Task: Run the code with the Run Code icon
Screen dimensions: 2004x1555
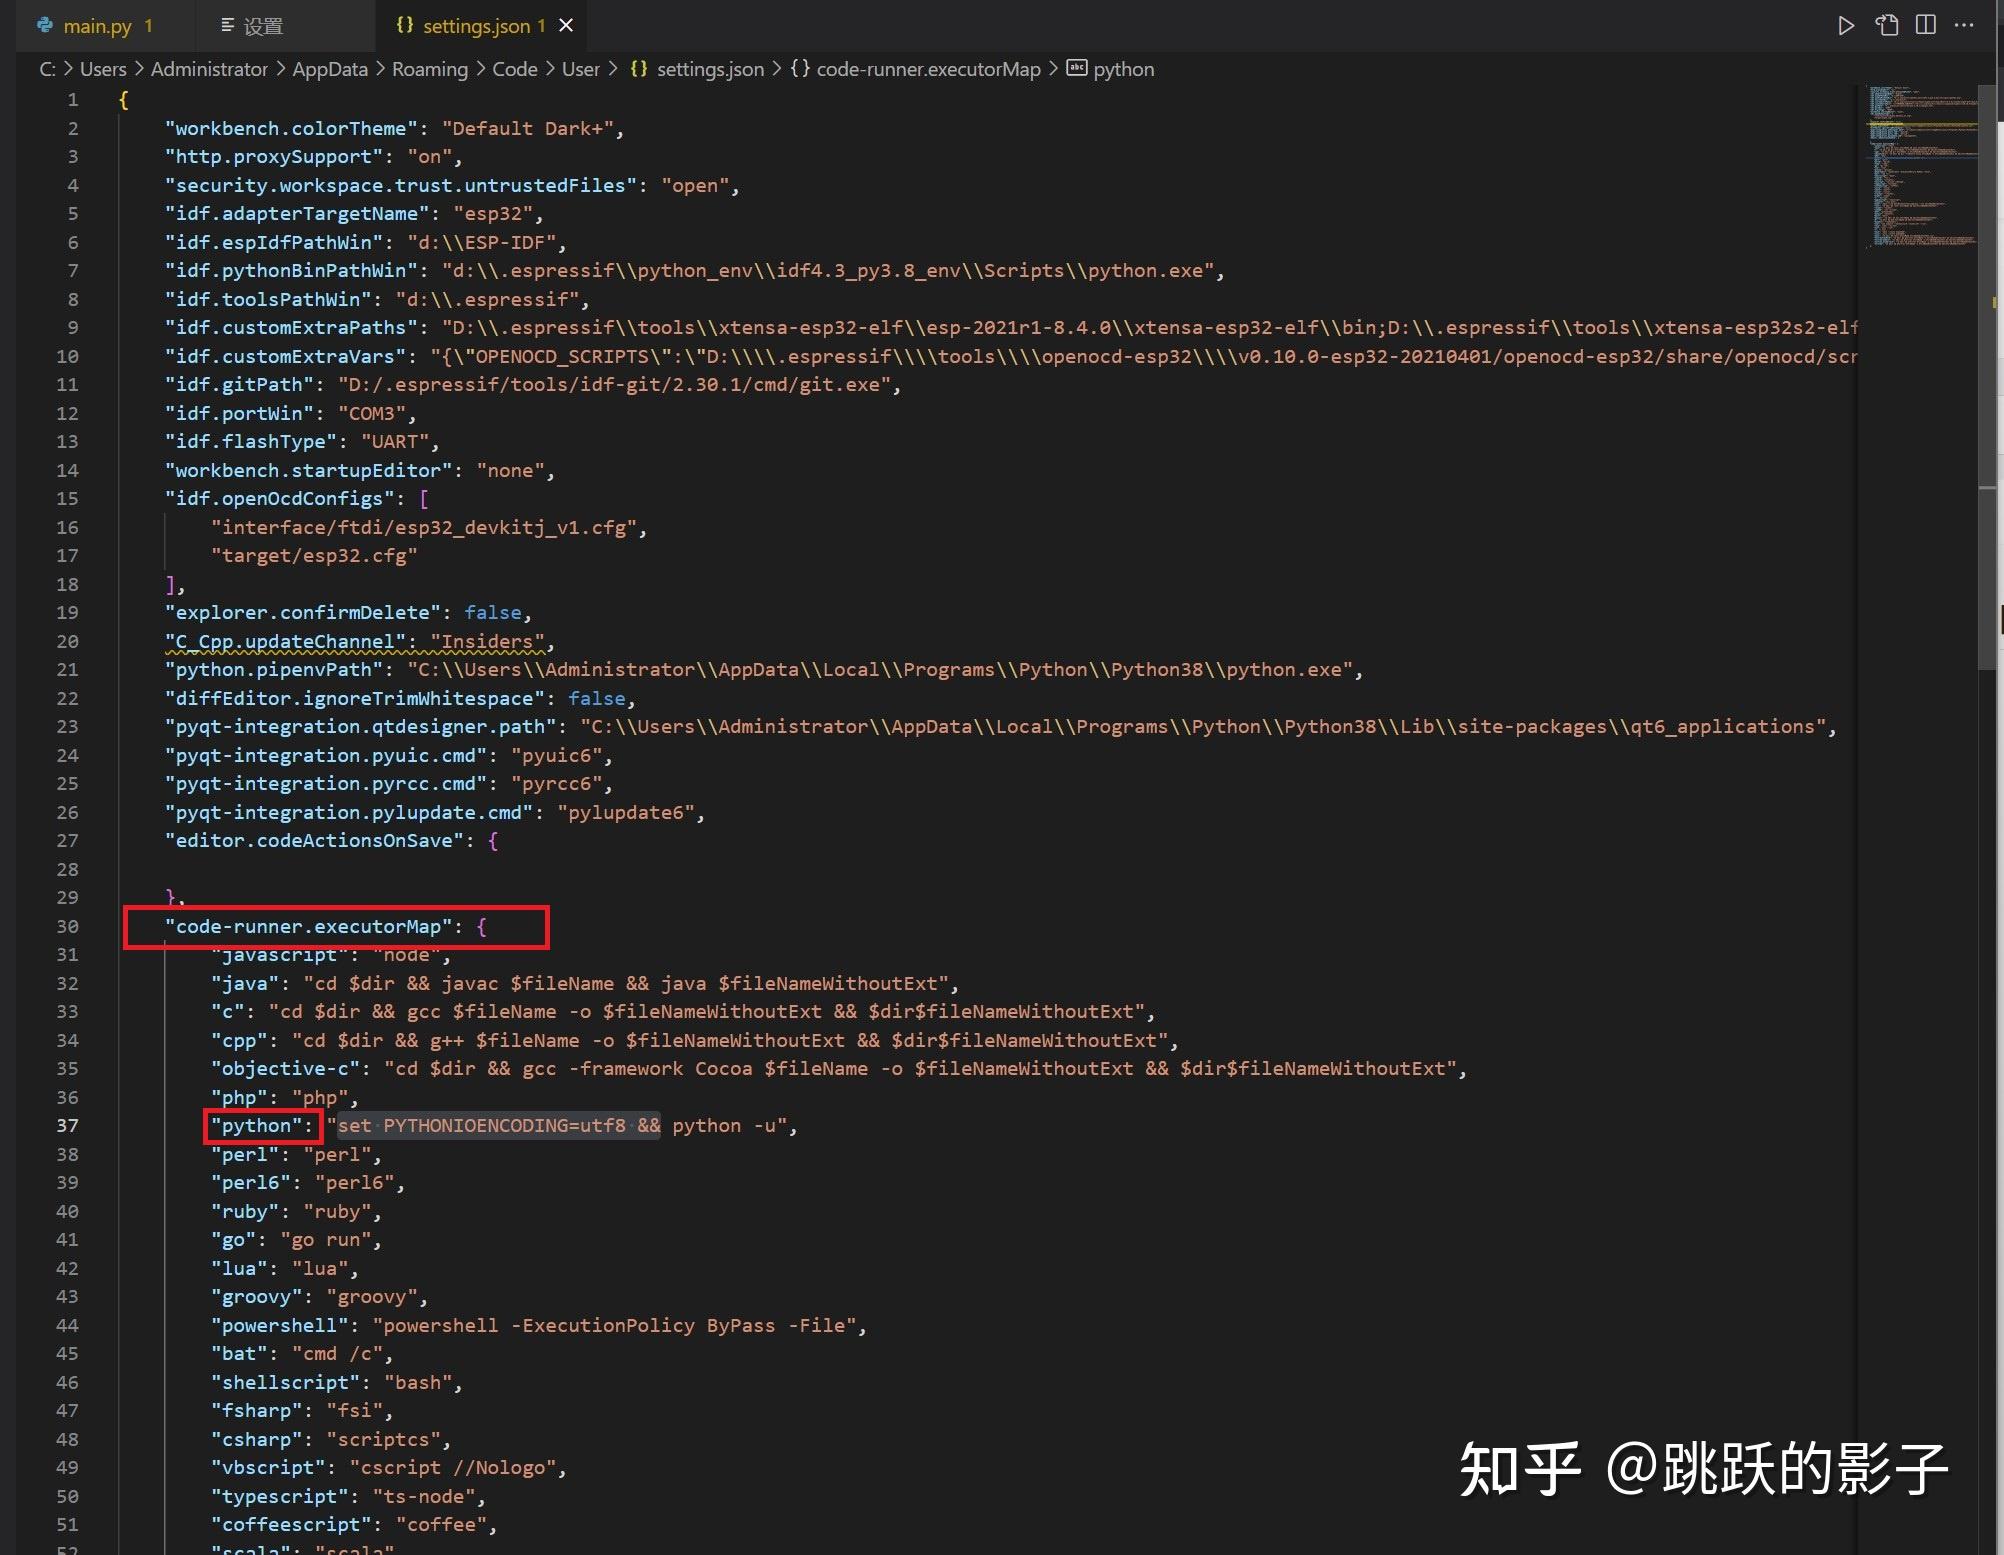Action: pos(1845,25)
